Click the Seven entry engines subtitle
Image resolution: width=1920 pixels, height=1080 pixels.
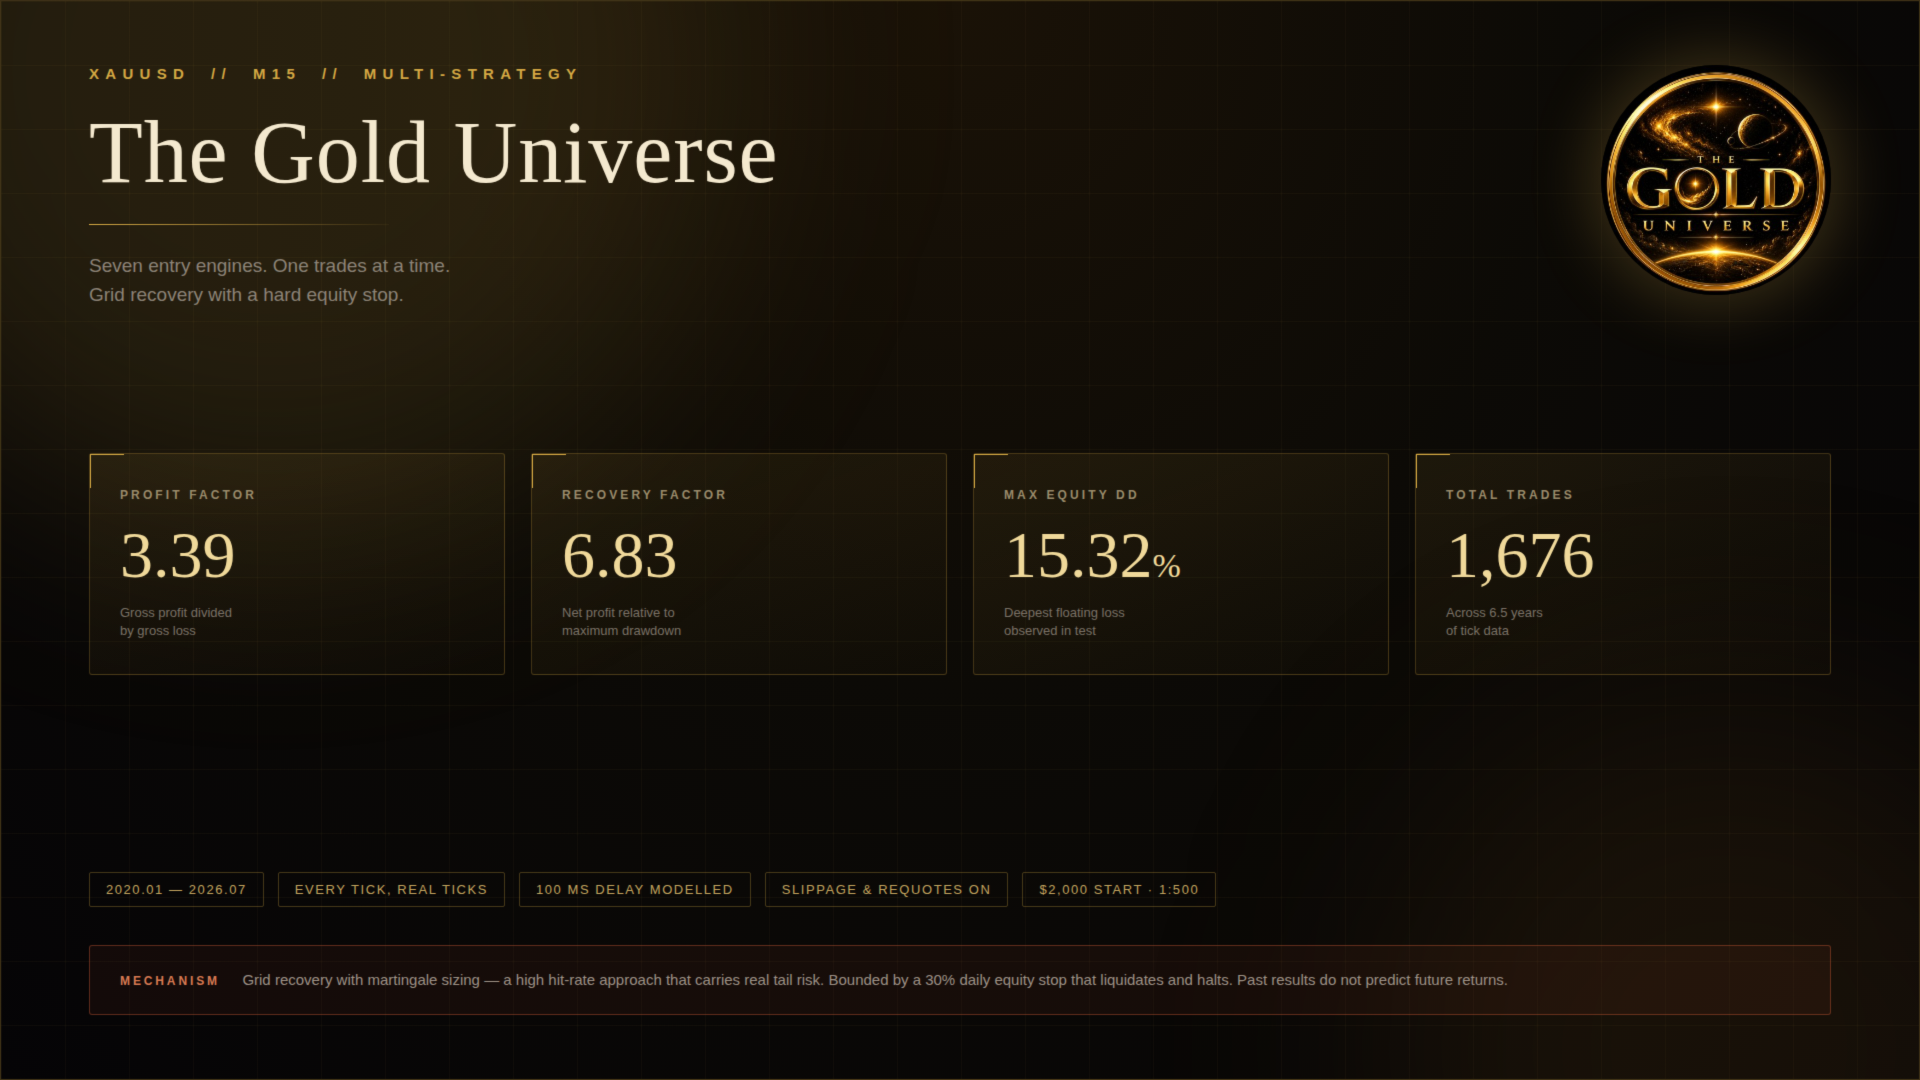tap(270, 280)
